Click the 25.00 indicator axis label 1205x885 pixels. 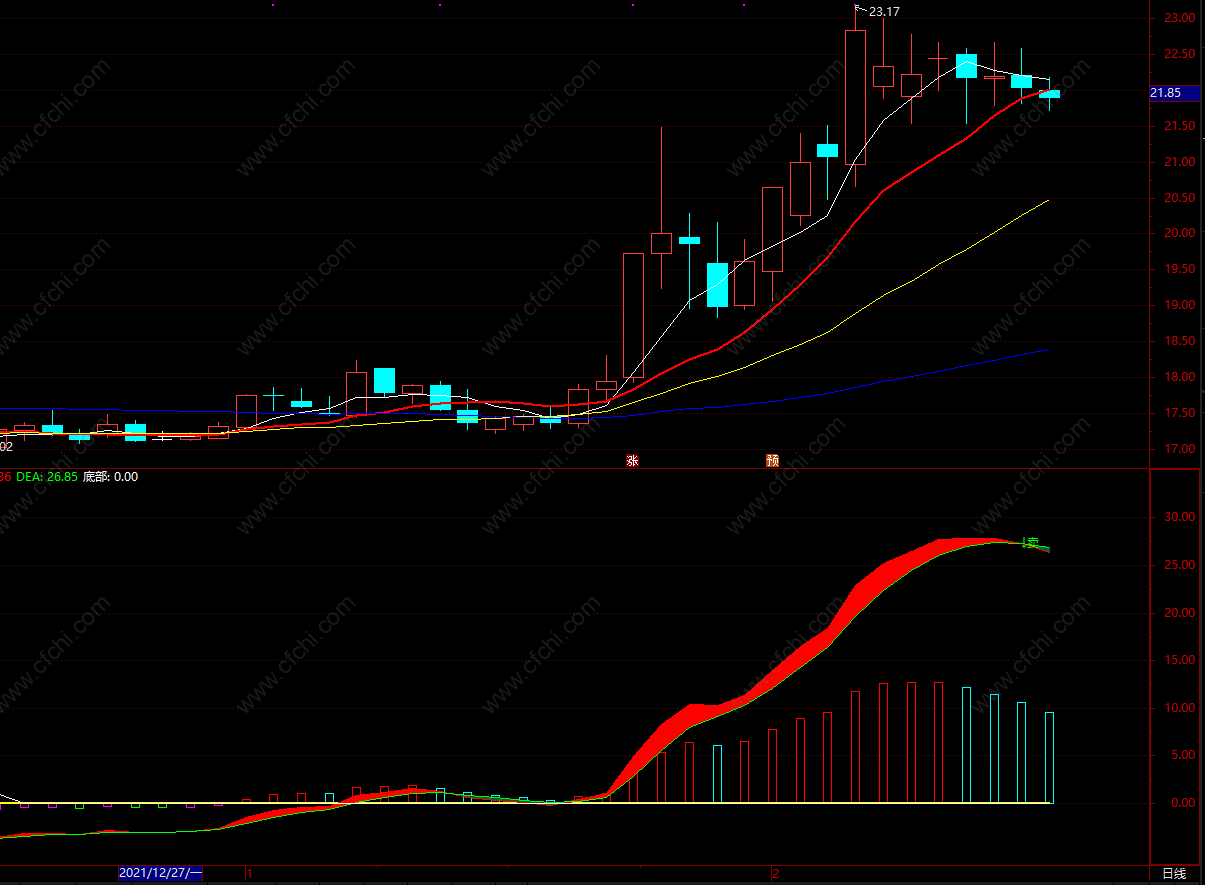(x=1180, y=565)
